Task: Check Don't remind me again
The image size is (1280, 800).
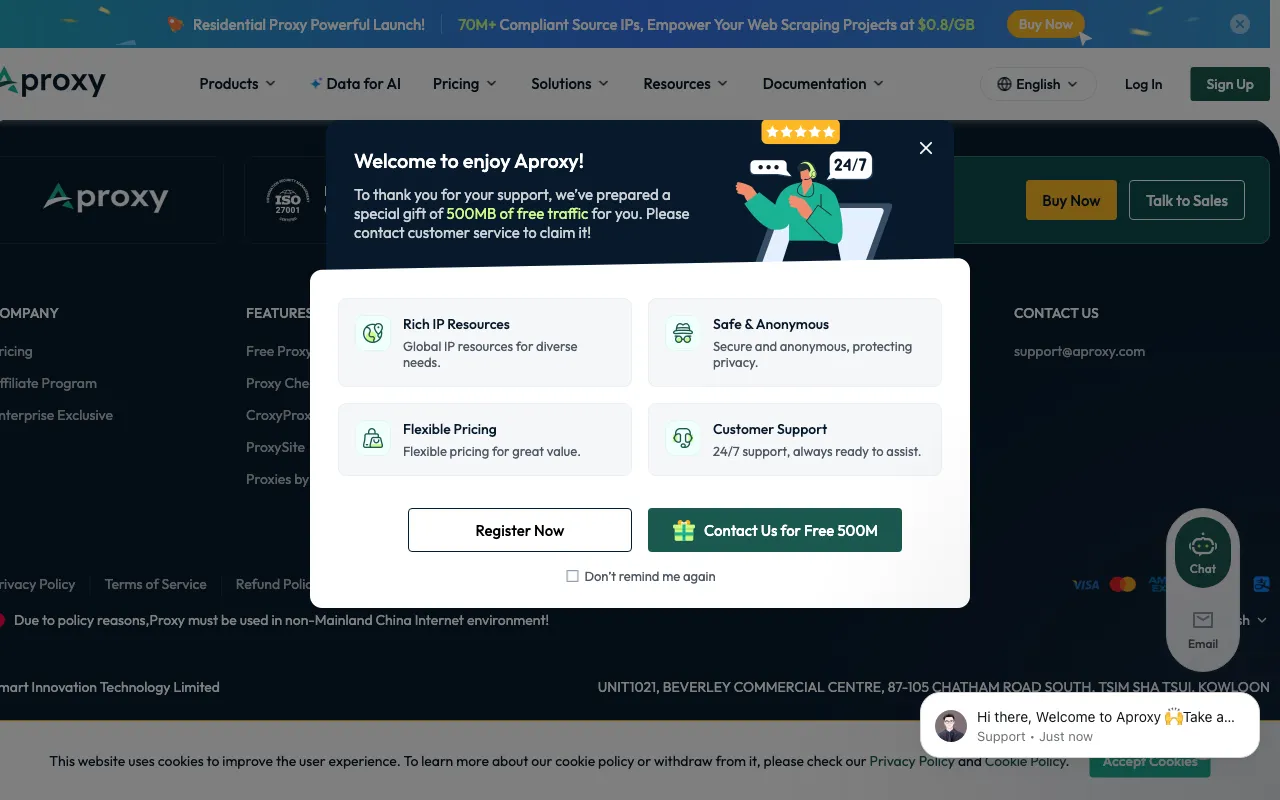Action: 573,576
